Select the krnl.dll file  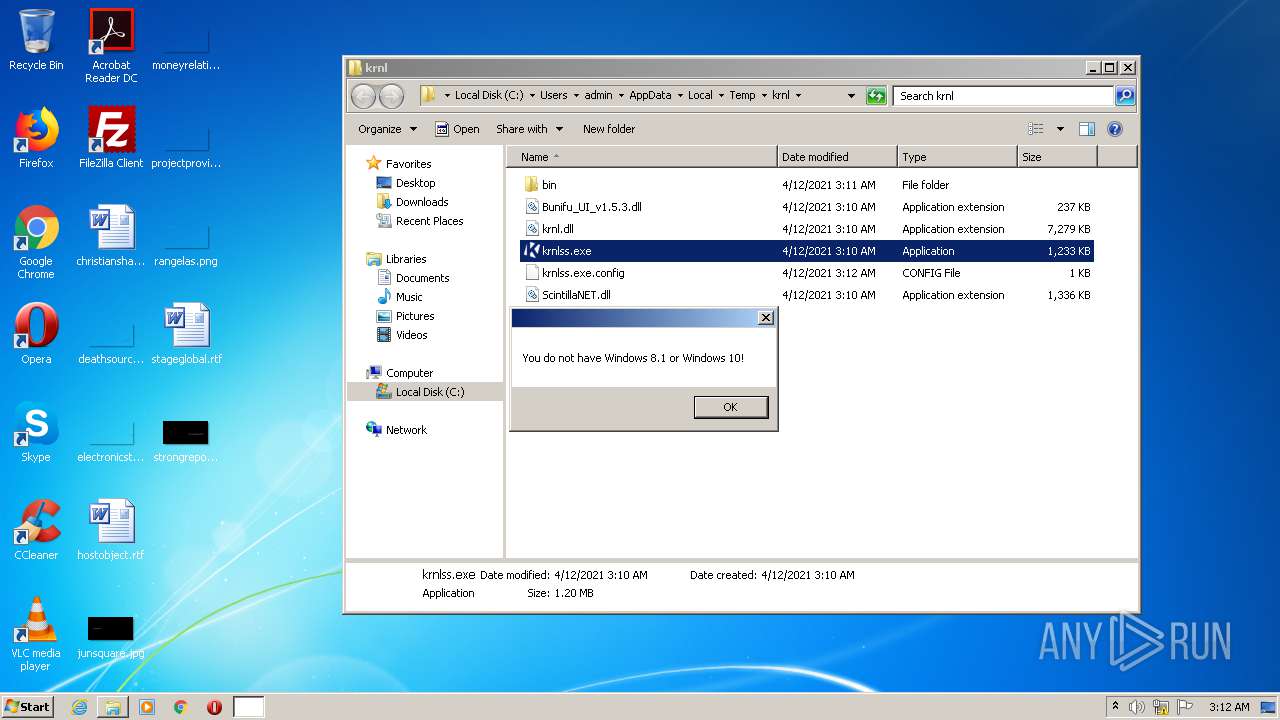[557, 229]
